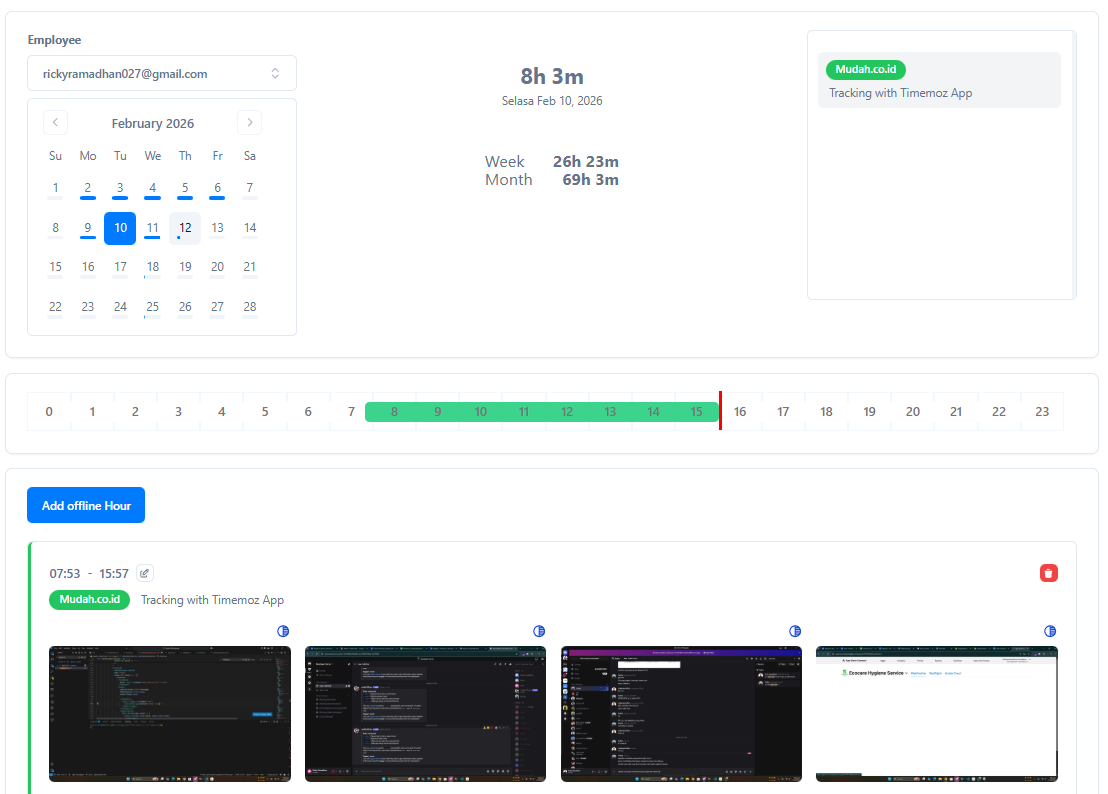1108x794 pixels.
Task: Select February 13 in the calendar
Action: (218, 228)
